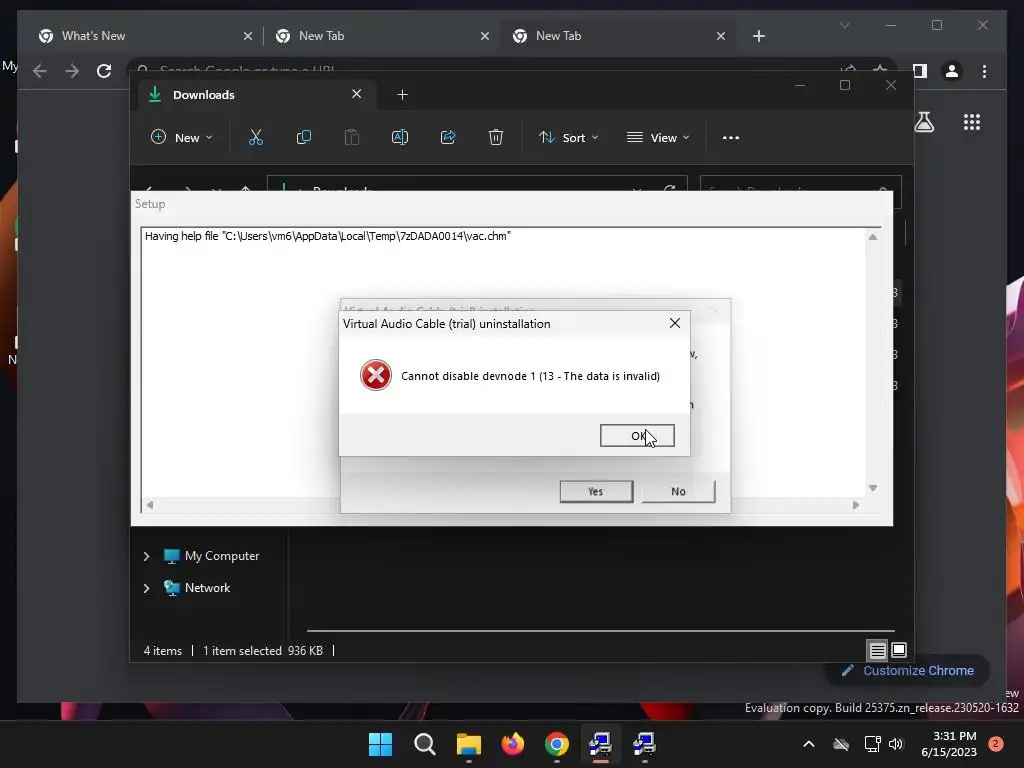This screenshot has width=1024, height=768.
Task: Open Windows Search from the taskbar
Action: pyautogui.click(x=424, y=744)
